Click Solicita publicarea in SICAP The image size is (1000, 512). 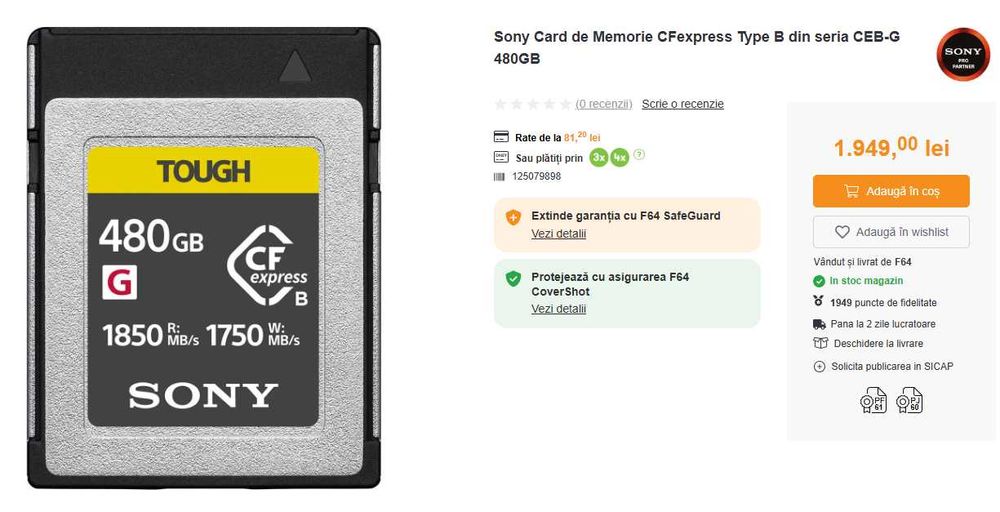tap(892, 367)
